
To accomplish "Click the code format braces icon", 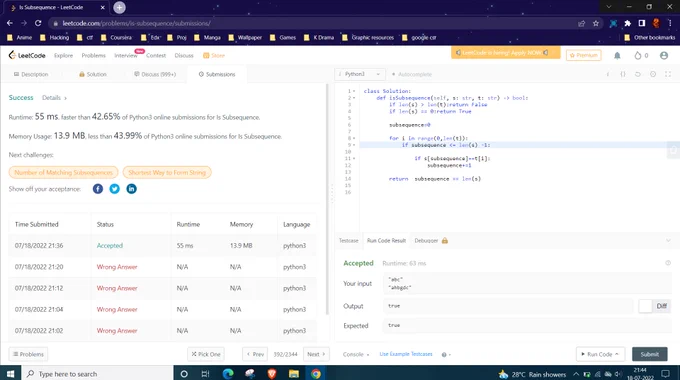I will tap(623, 74).
